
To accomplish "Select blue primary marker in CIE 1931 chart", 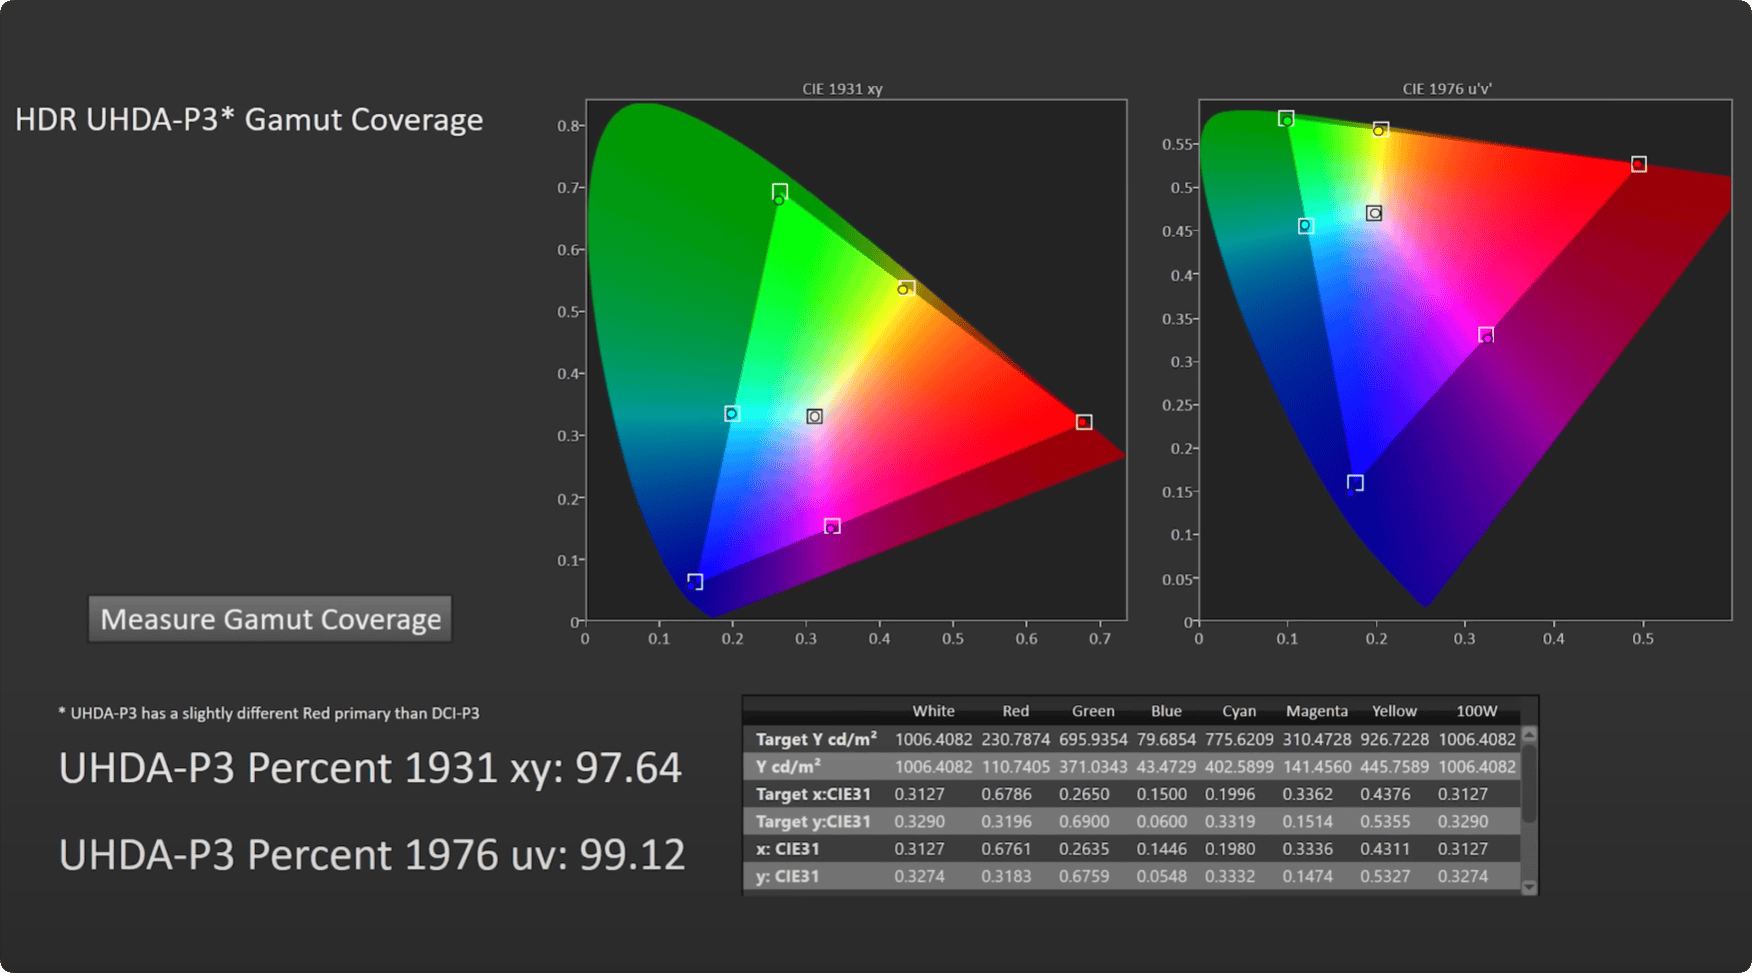I will pos(695,581).
